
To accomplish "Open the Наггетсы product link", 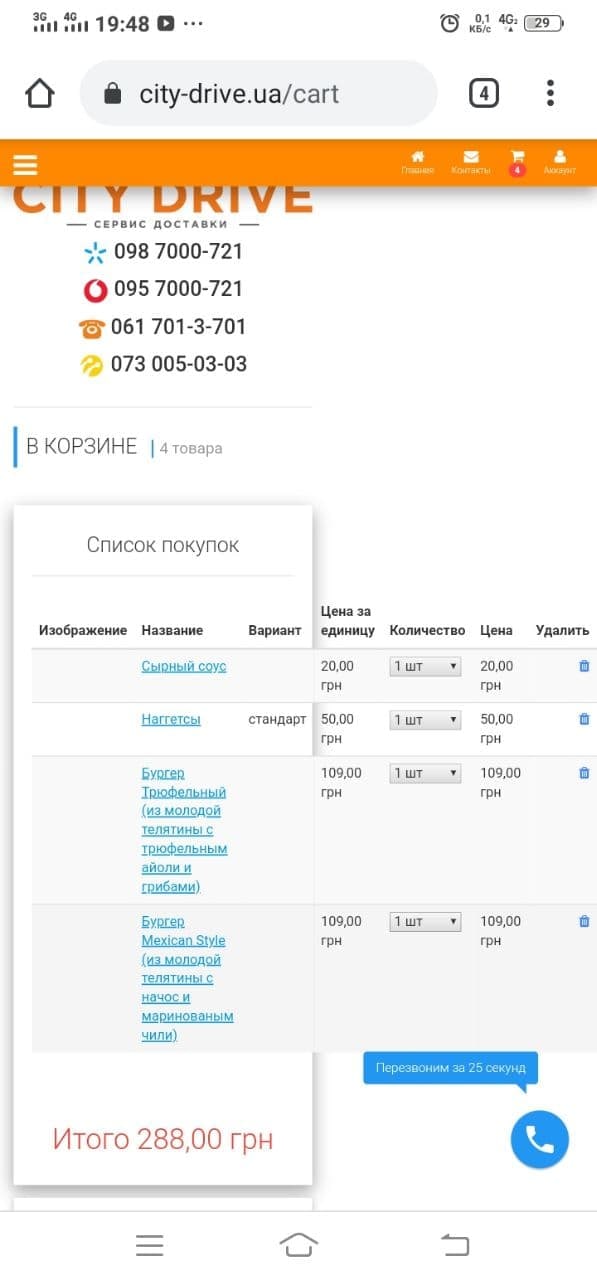I will click(171, 719).
